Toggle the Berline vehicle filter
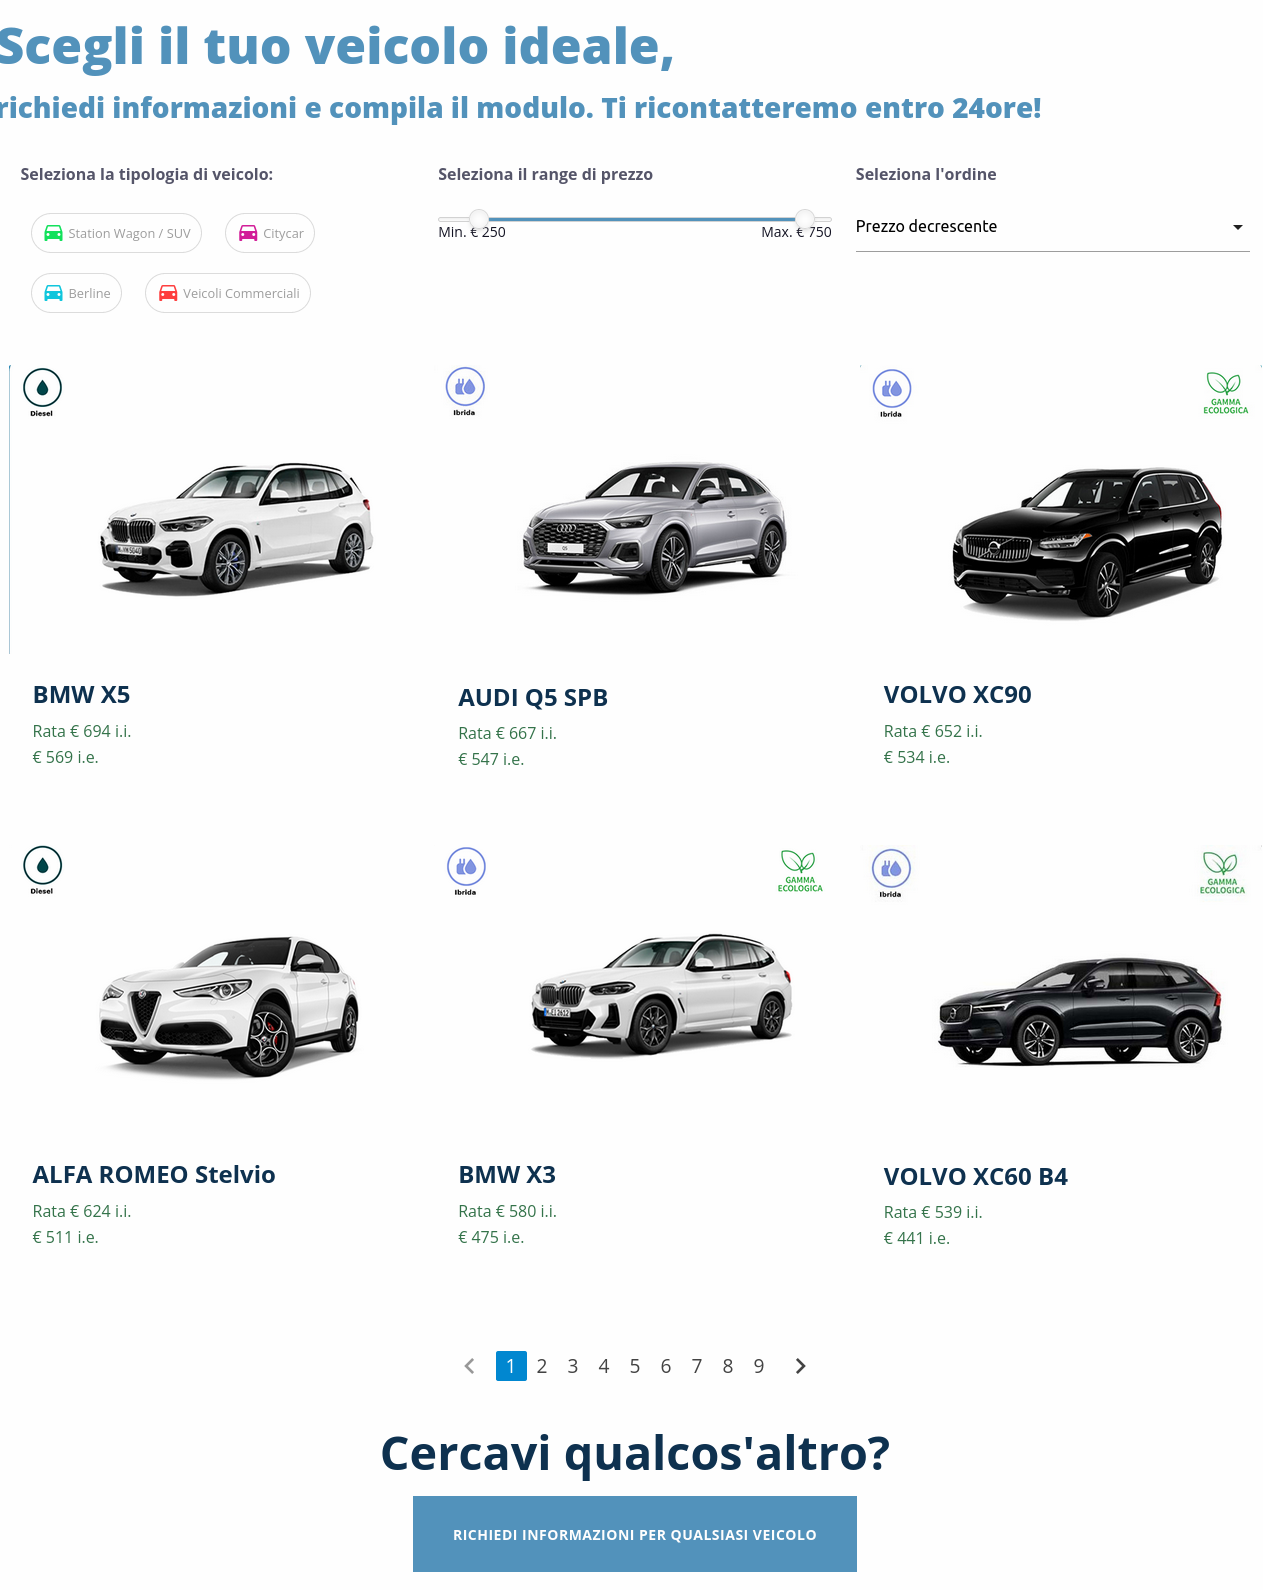This screenshot has width=1263, height=1590. 77,293
